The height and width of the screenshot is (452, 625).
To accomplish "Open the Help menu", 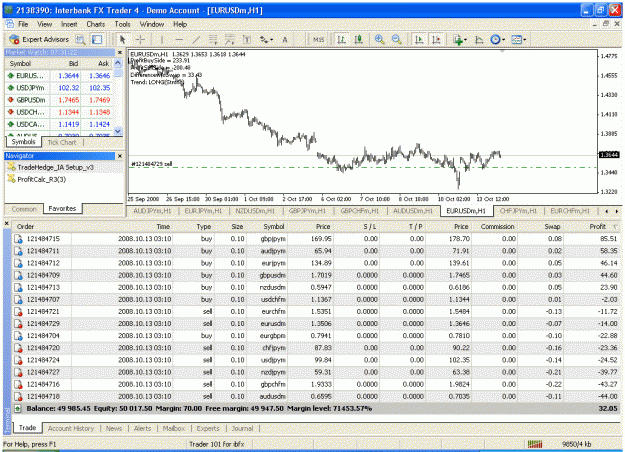I will (x=180, y=24).
